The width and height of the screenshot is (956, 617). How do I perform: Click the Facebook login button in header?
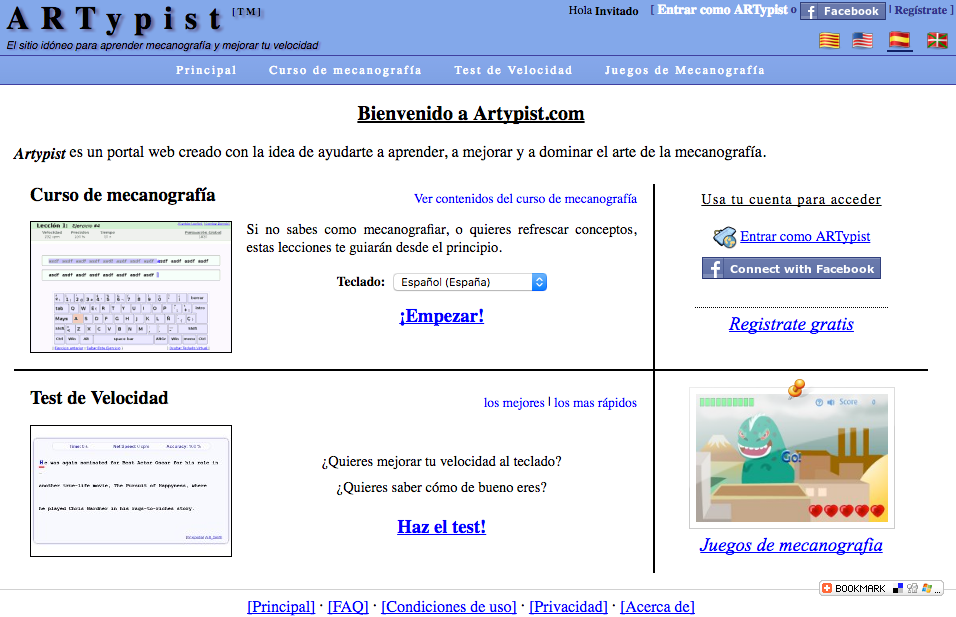[x=843, y=11]
